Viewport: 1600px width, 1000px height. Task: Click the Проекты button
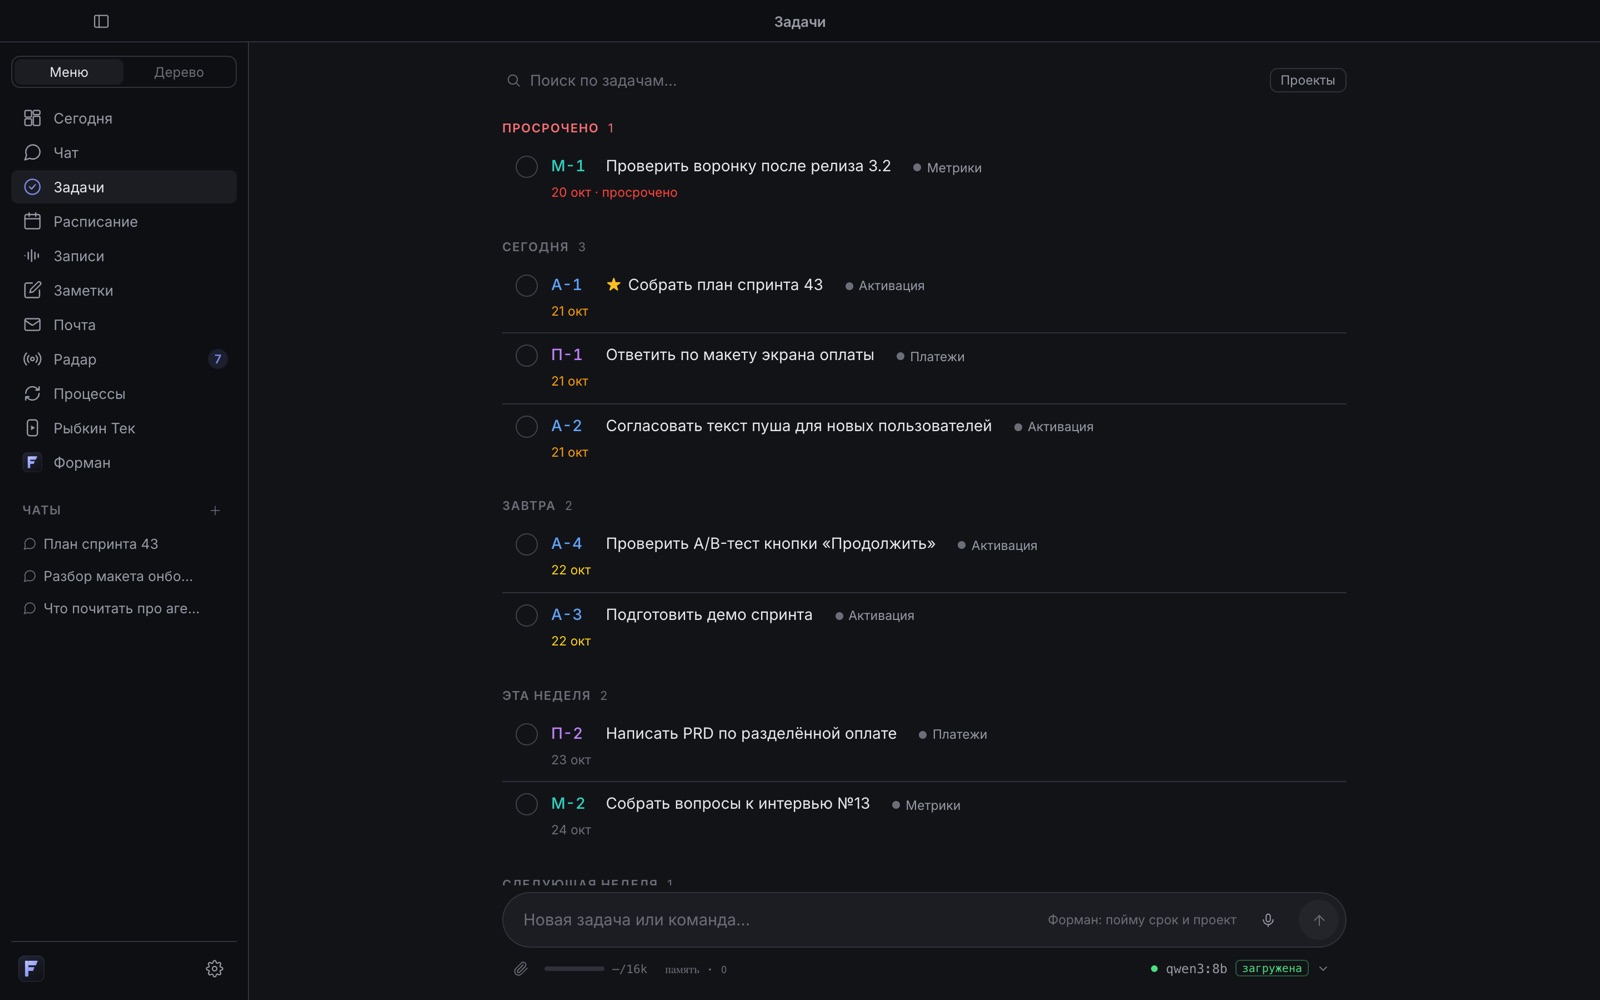pyautogui.click(x=1307, y=80)
